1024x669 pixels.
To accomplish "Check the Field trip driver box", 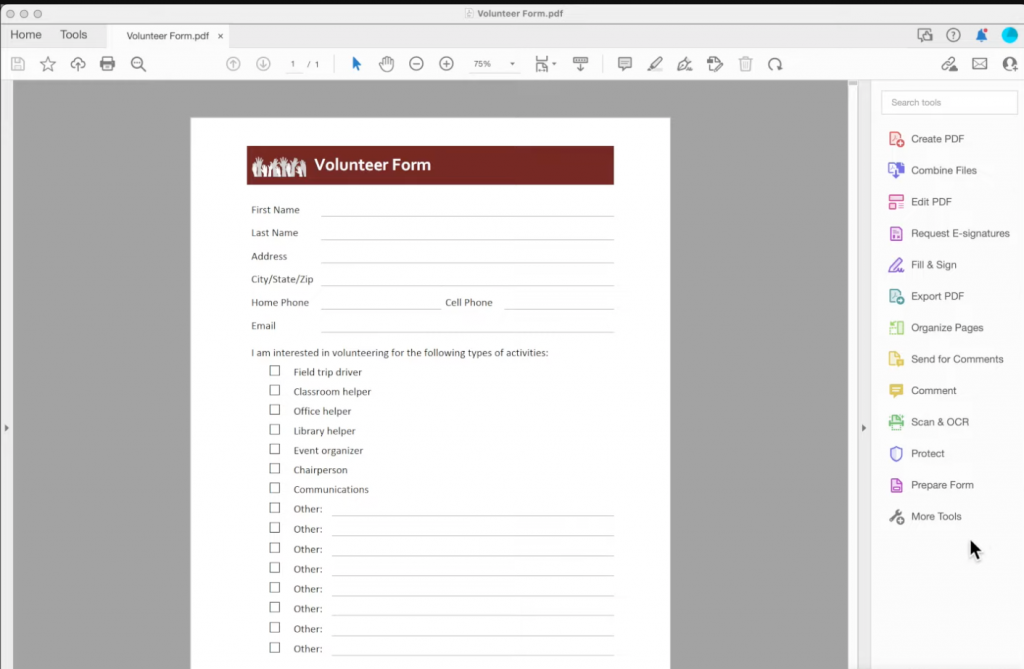I will pos(275,371).
